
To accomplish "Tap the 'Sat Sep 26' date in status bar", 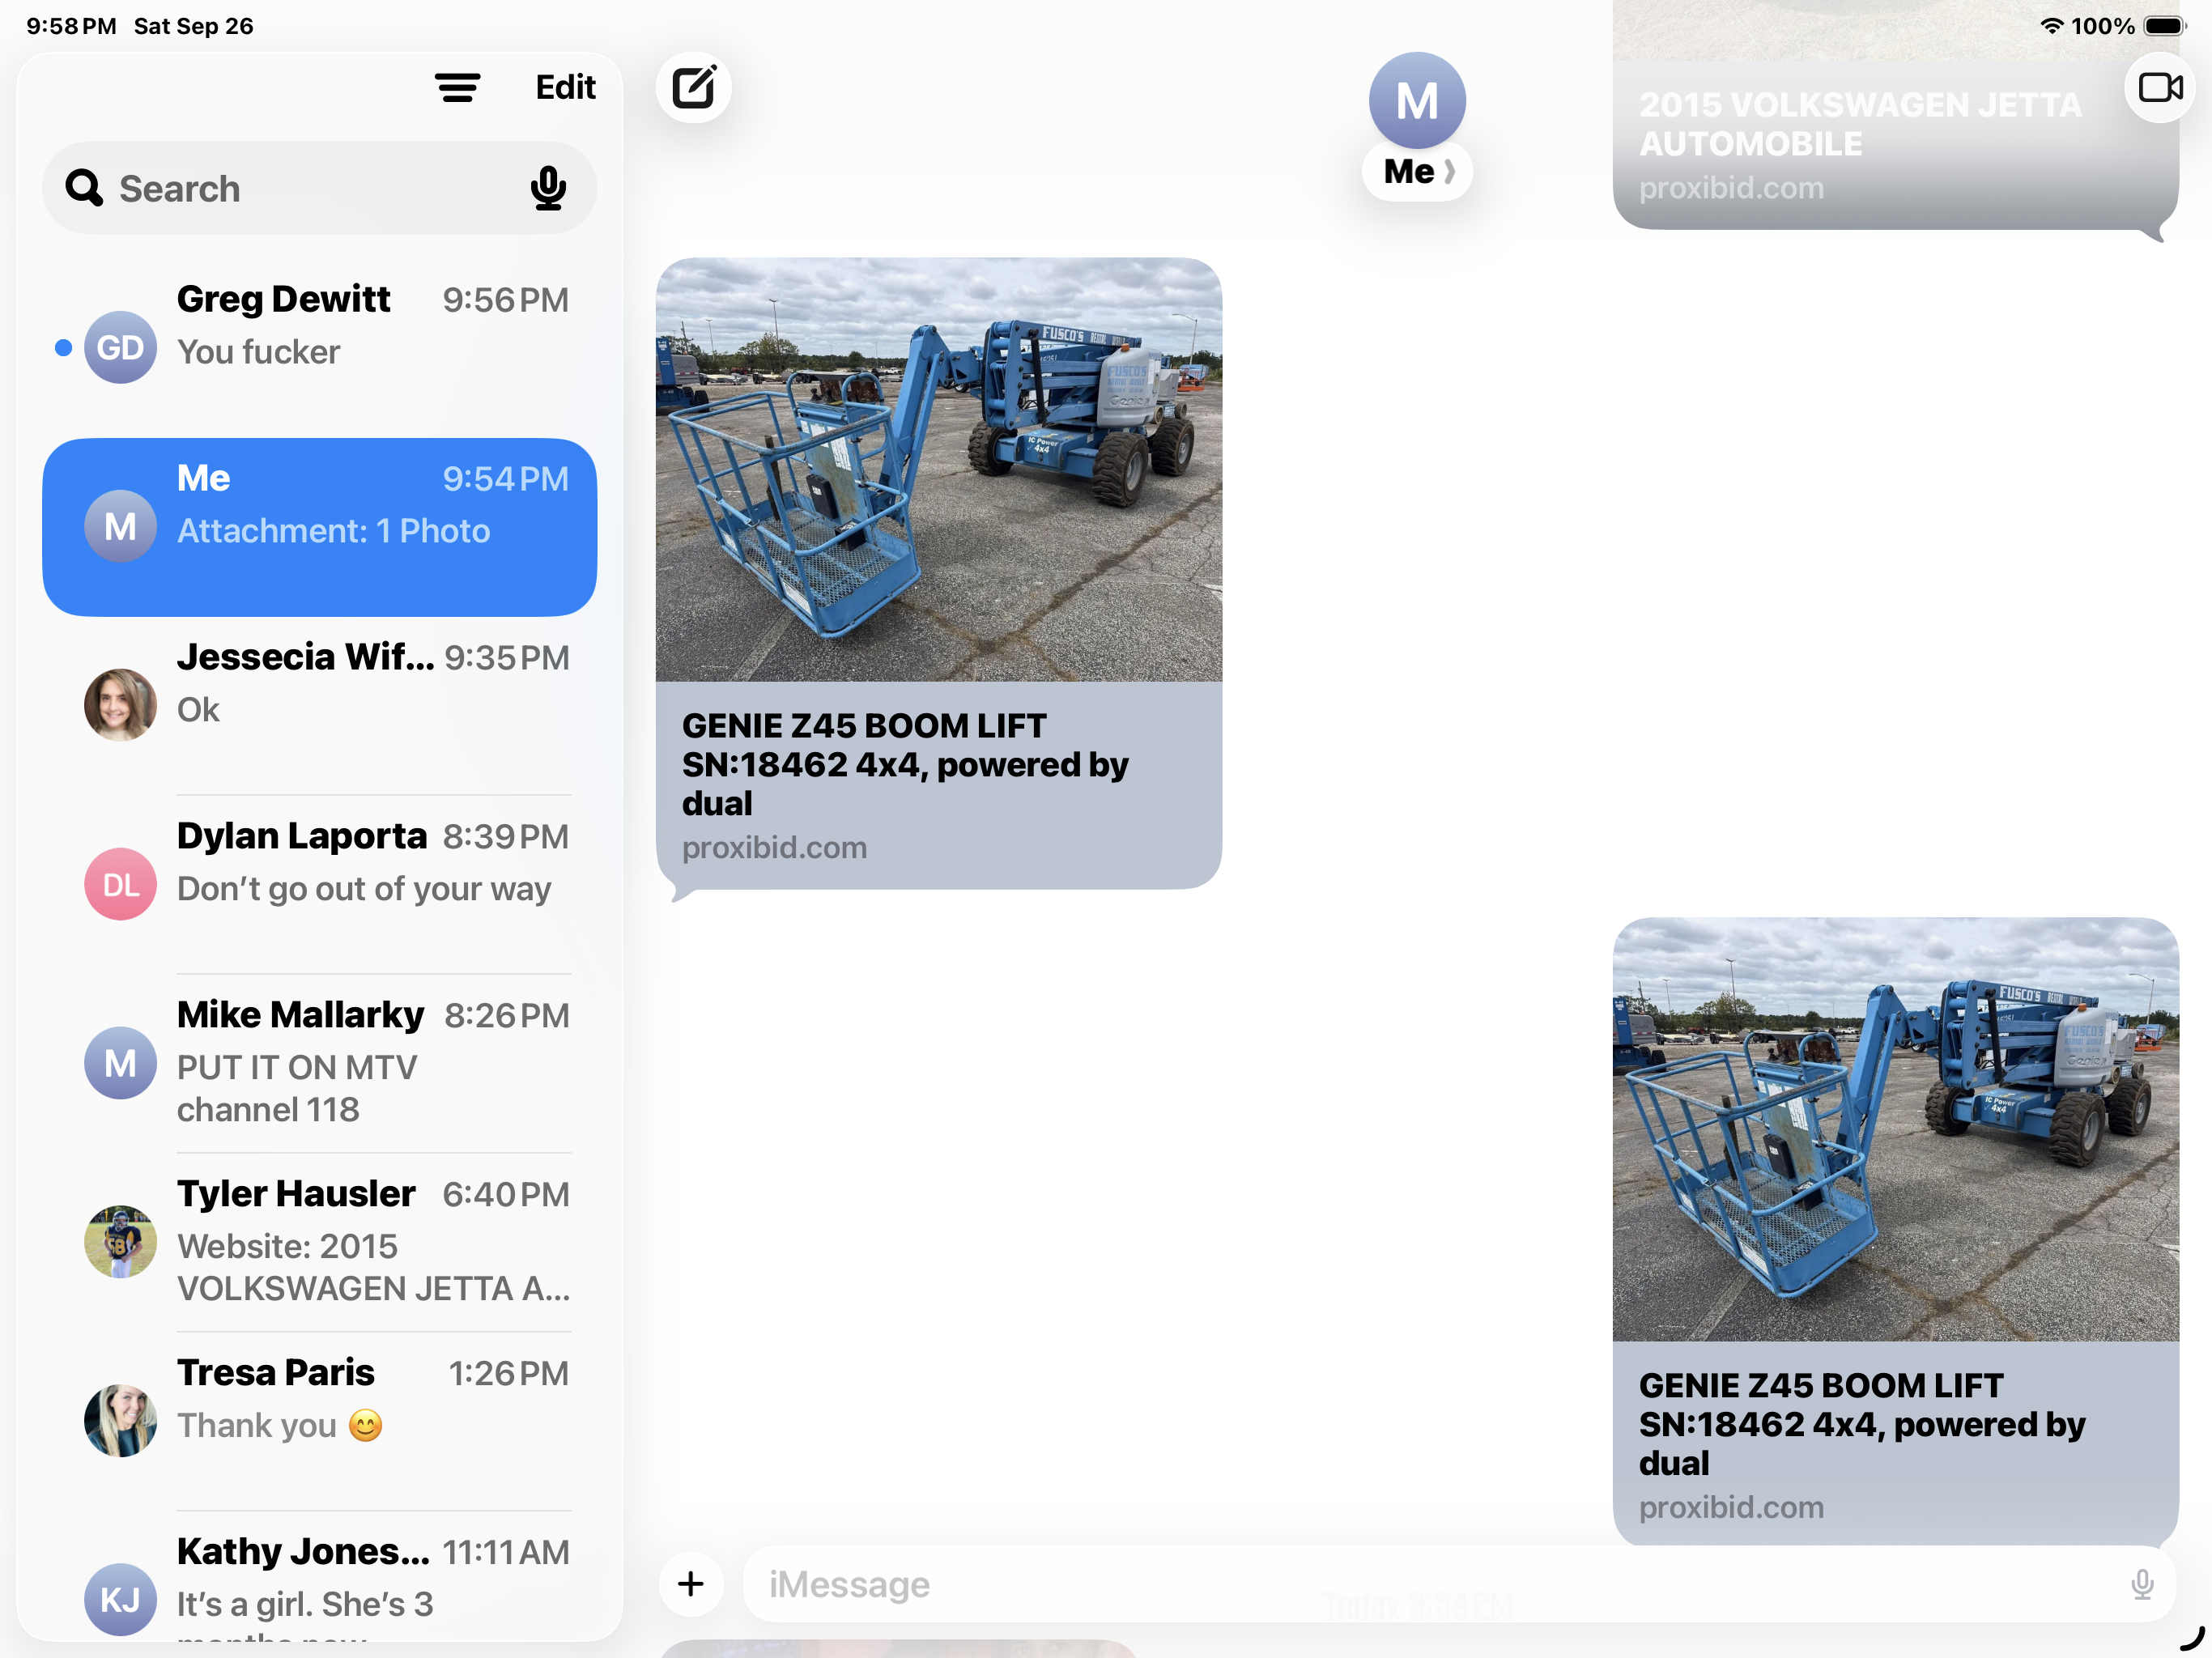I will click(x=194, y=26).
